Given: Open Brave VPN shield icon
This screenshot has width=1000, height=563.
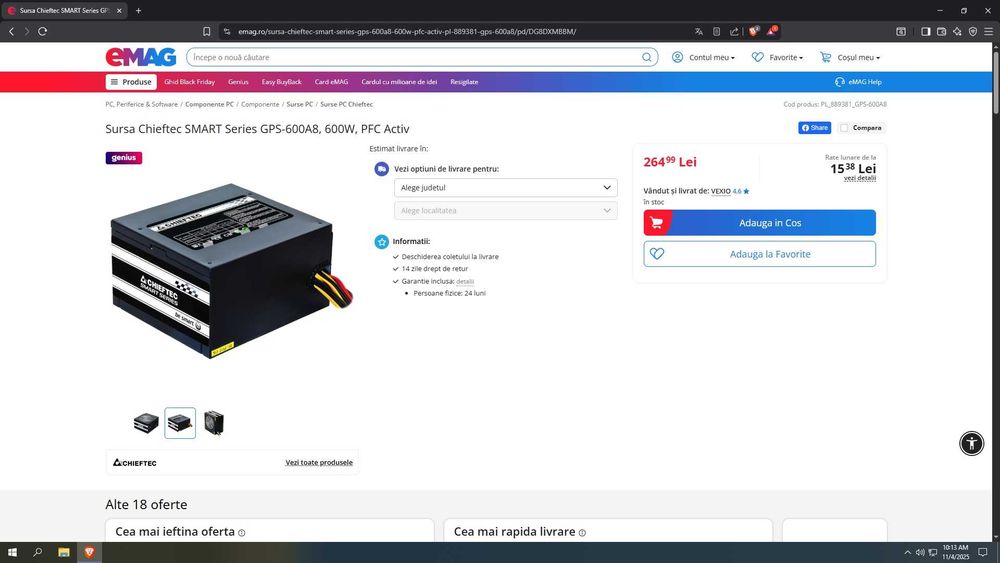Looking at the screenshot, I should 973,31.
